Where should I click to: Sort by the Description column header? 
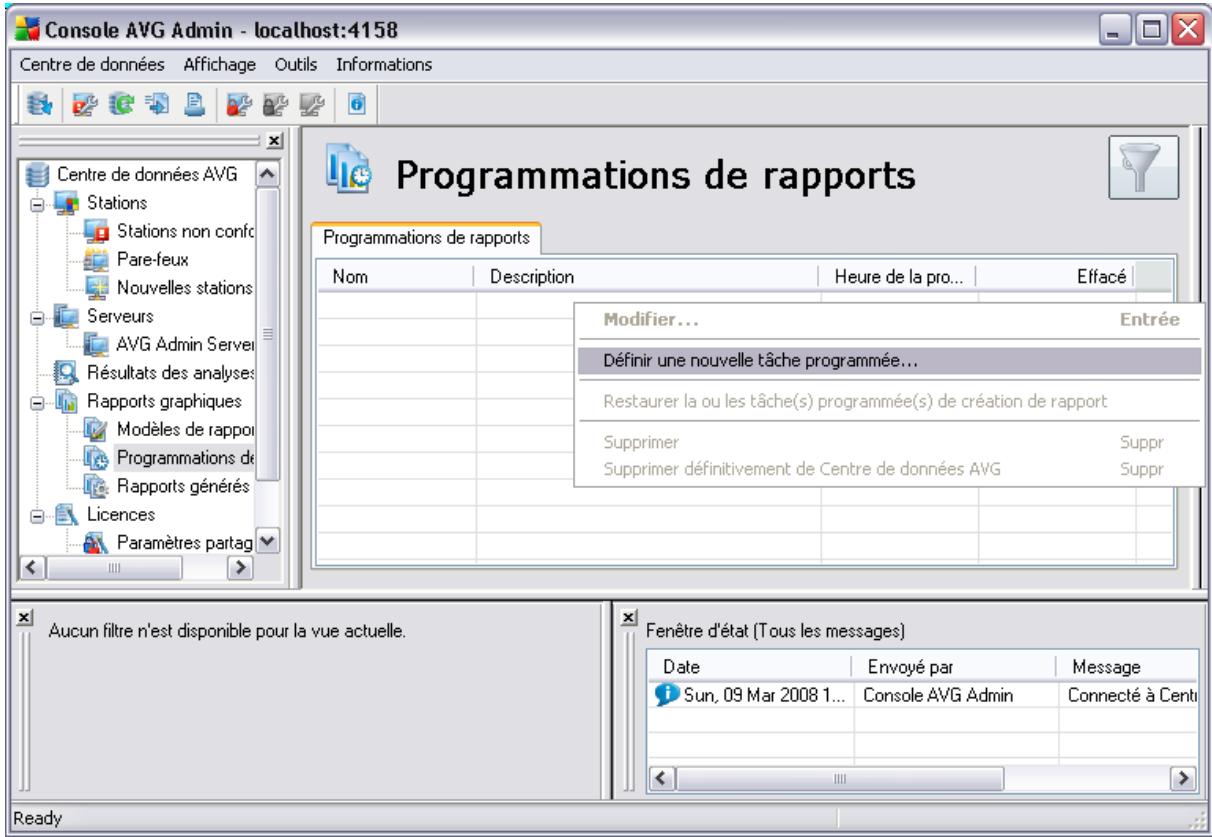646,275
